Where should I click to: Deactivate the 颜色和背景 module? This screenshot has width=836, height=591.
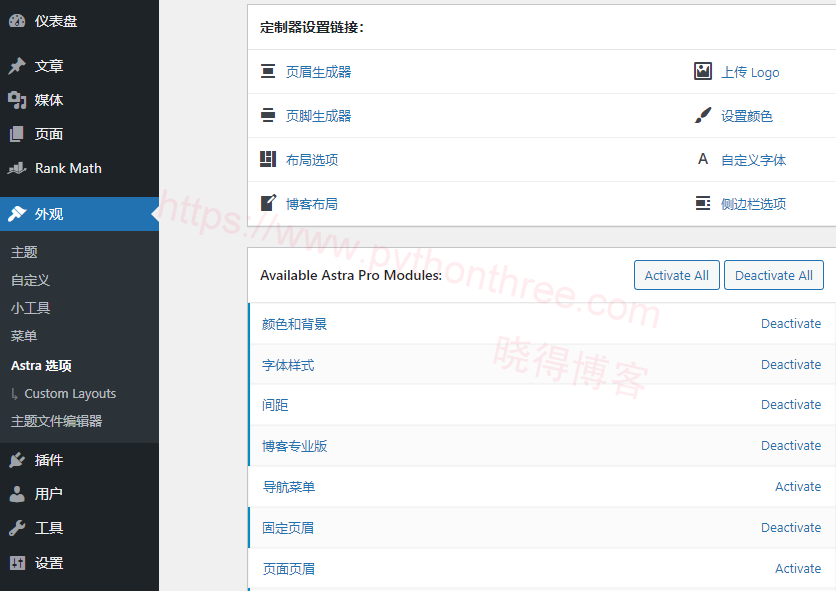coord(791,324)
